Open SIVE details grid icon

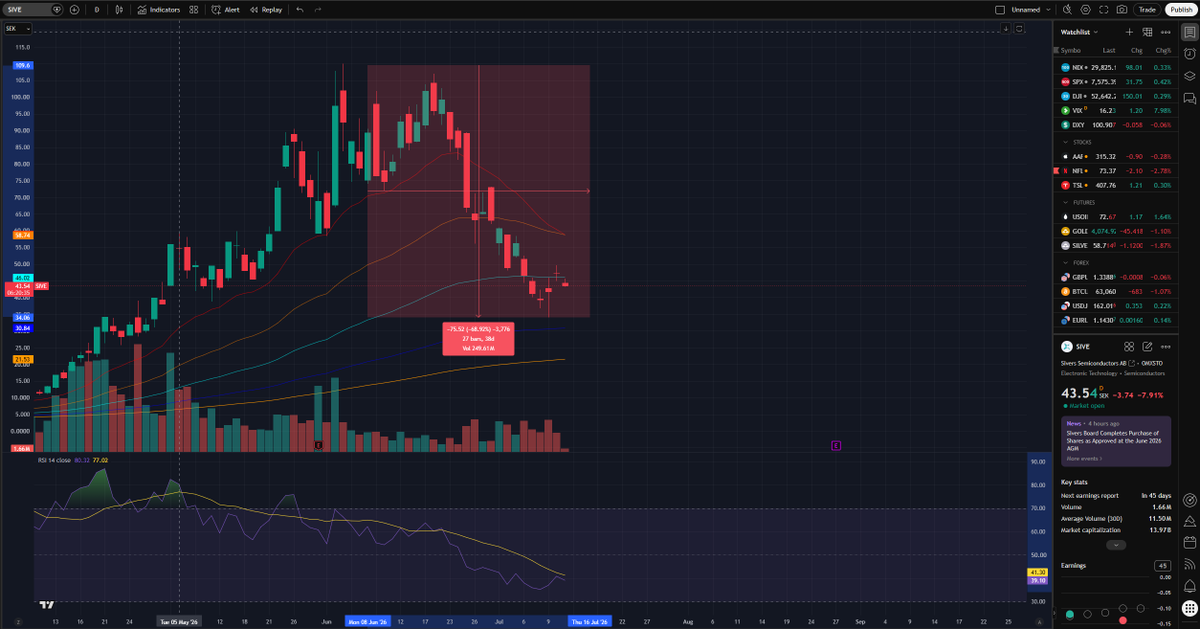point(1130,346)
